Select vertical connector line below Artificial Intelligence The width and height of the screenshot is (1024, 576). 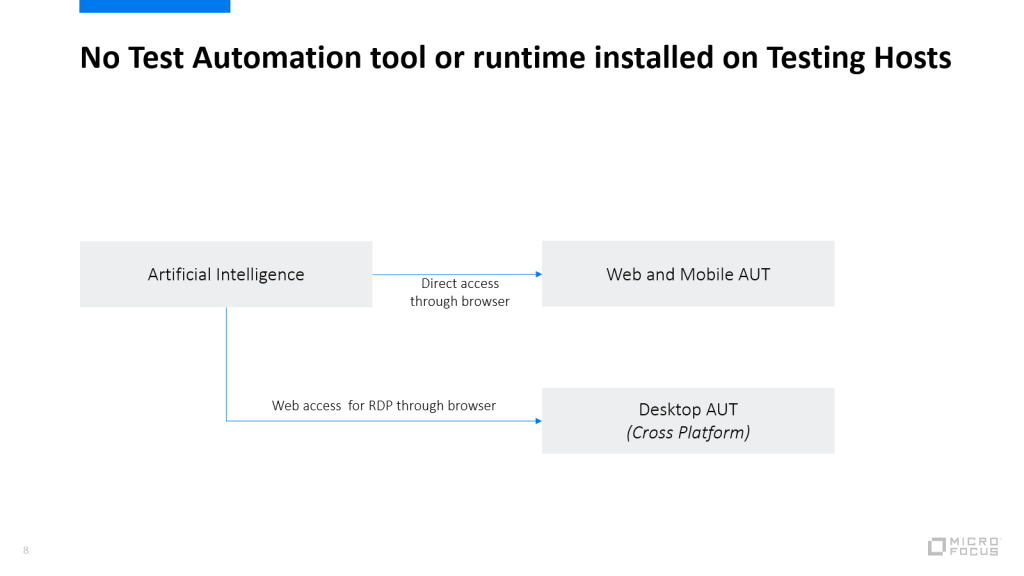(226, 360)
